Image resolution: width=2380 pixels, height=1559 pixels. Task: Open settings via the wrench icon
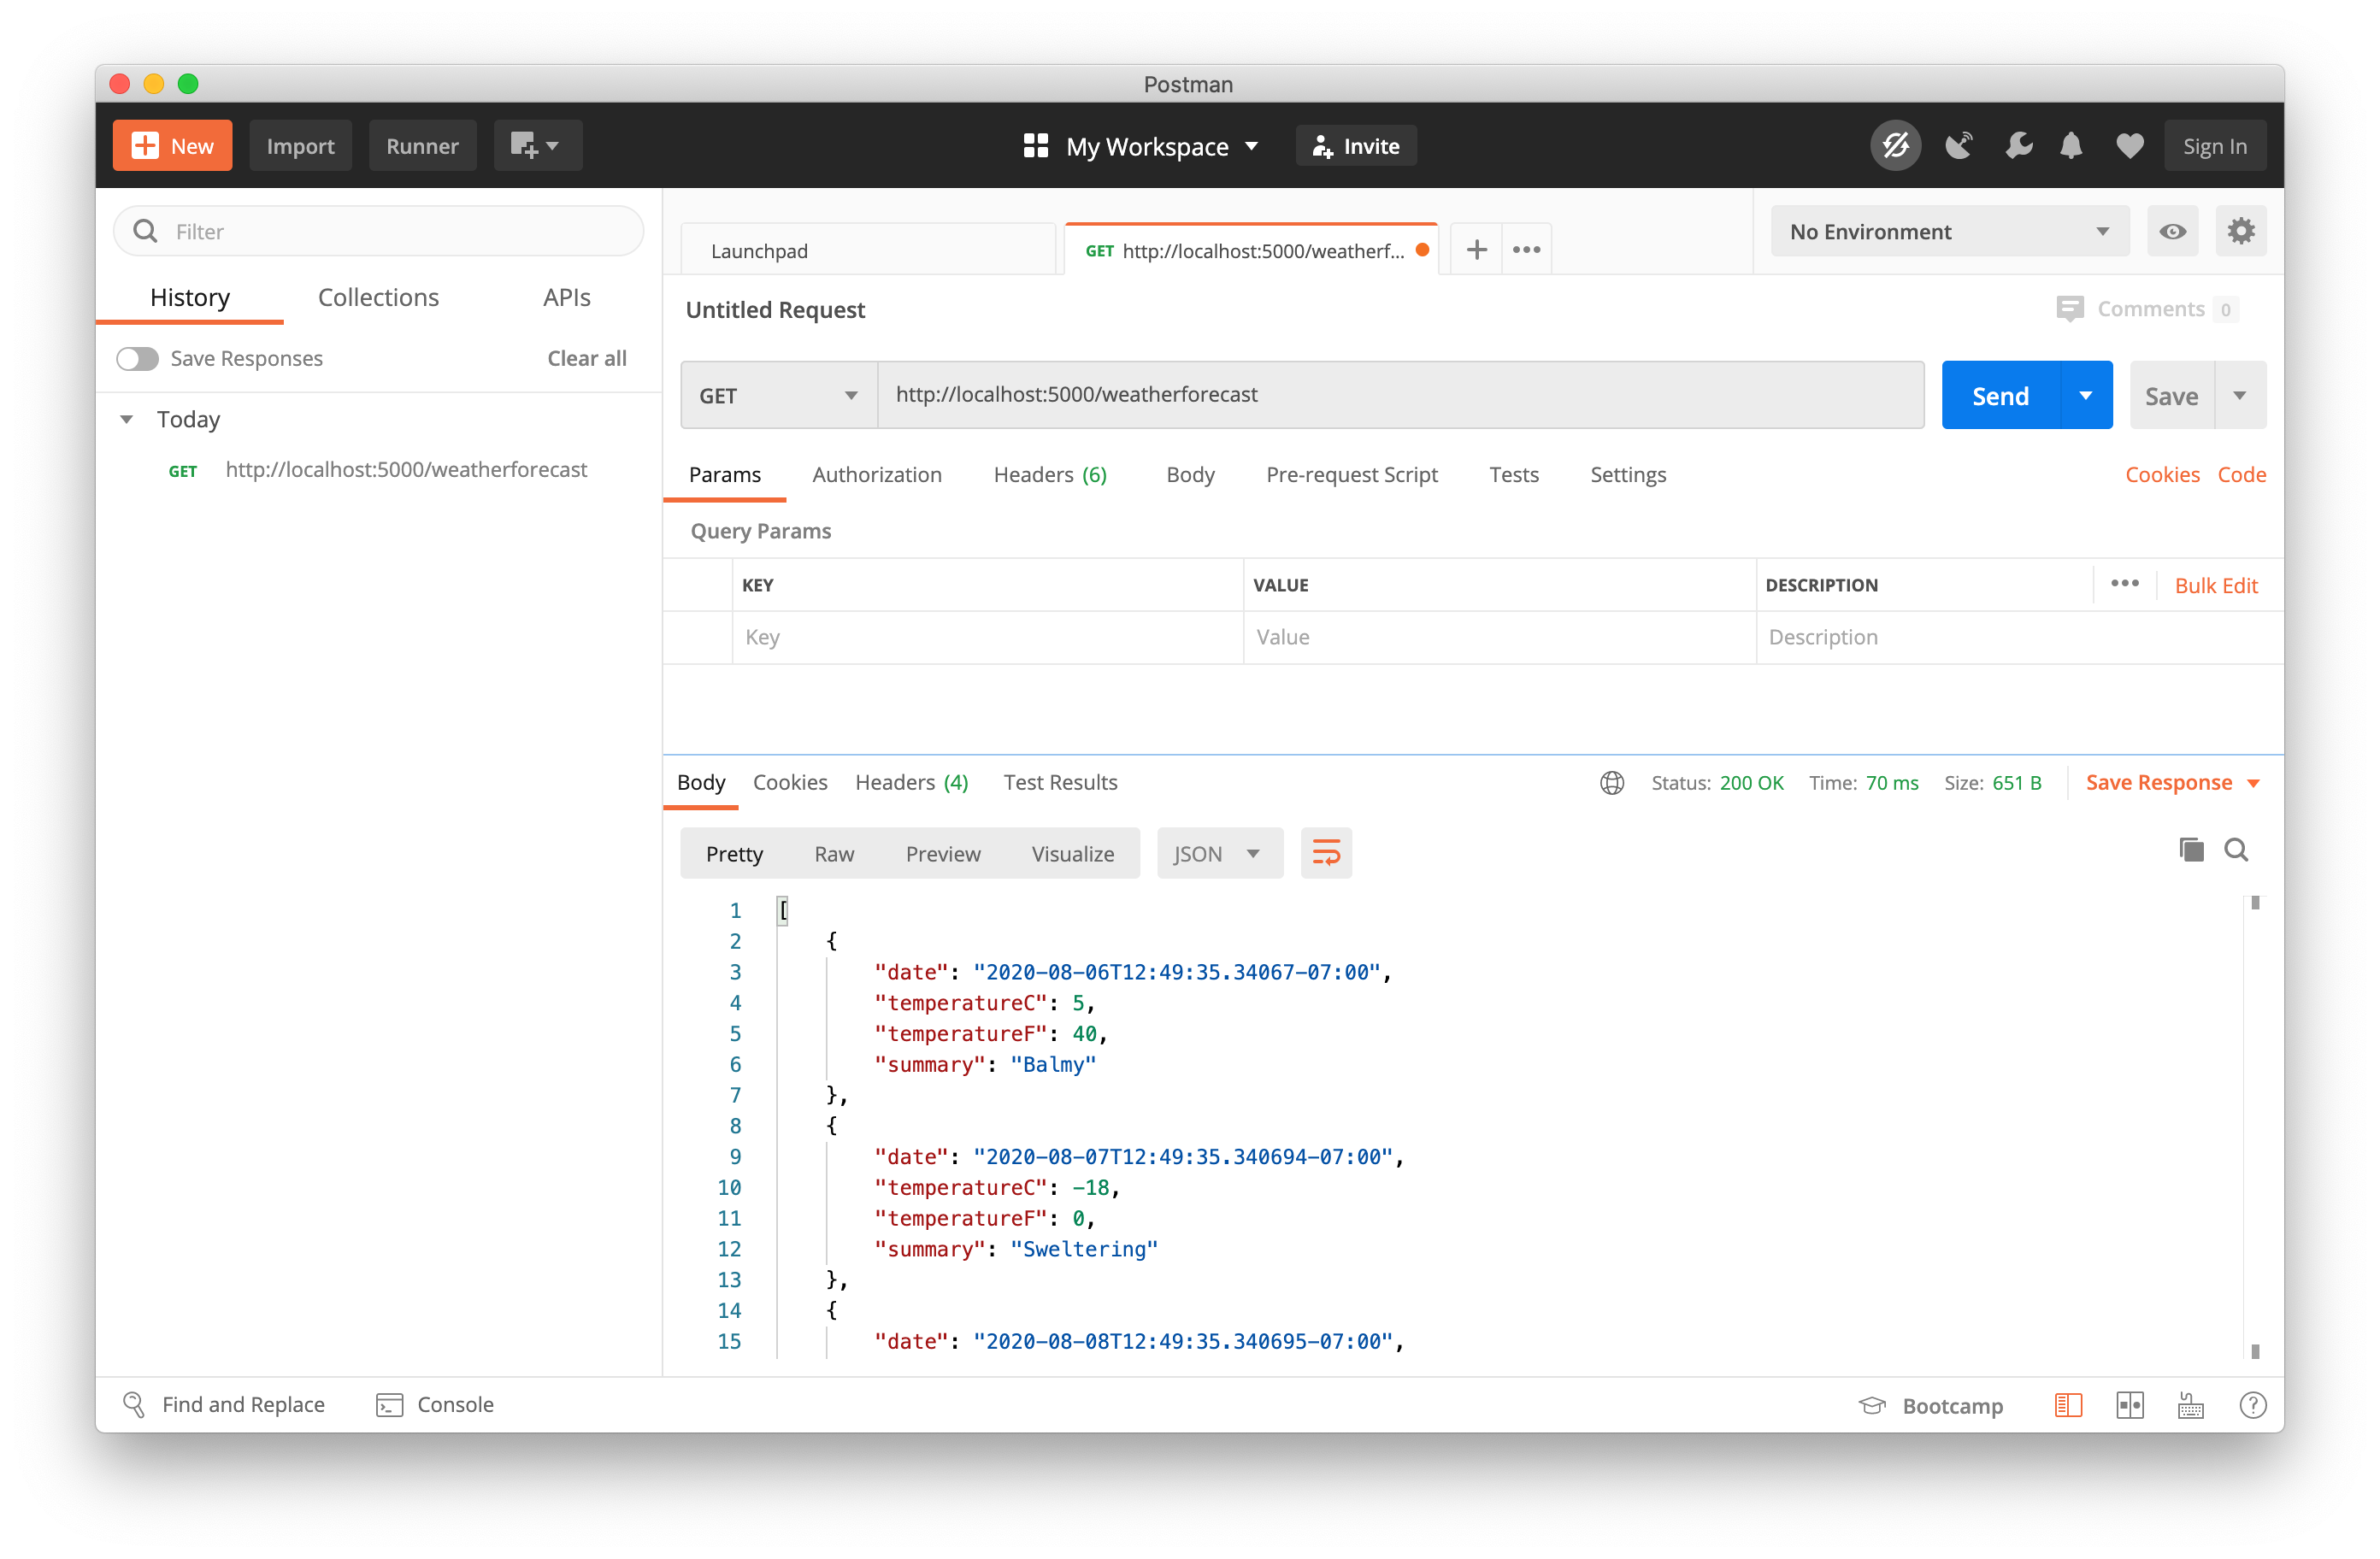[x=2018, y=146]
